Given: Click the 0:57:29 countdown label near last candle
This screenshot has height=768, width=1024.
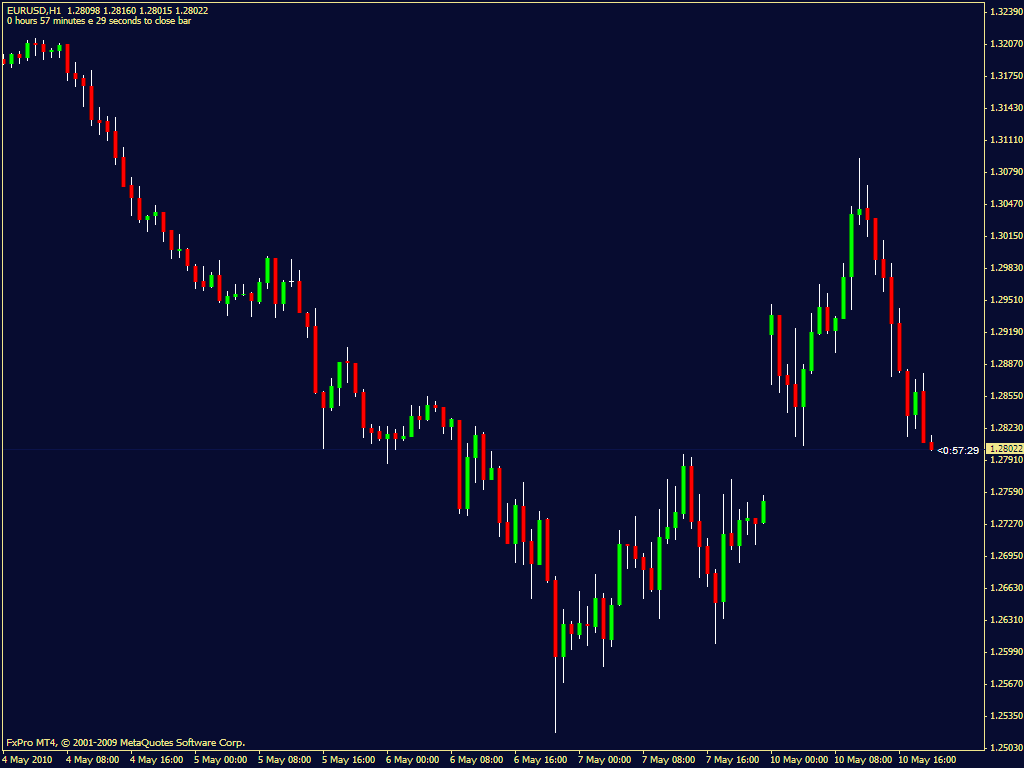Looking at the screenshot, I should [957, 451].
